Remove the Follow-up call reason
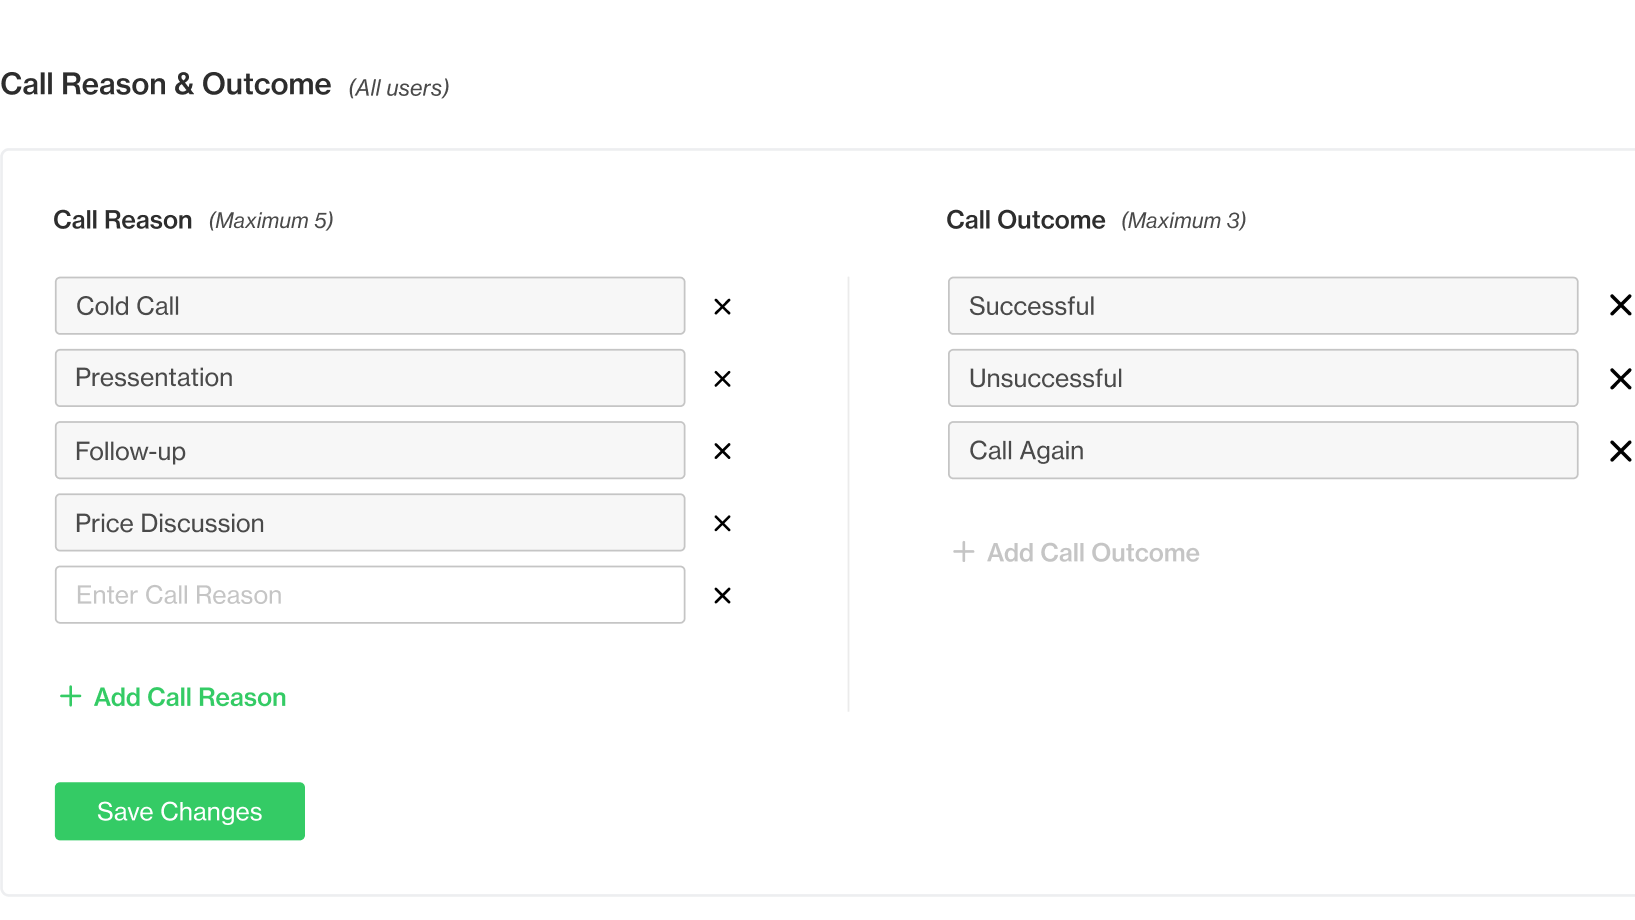This screenshot has height=920, width=1635. [722, 451]
